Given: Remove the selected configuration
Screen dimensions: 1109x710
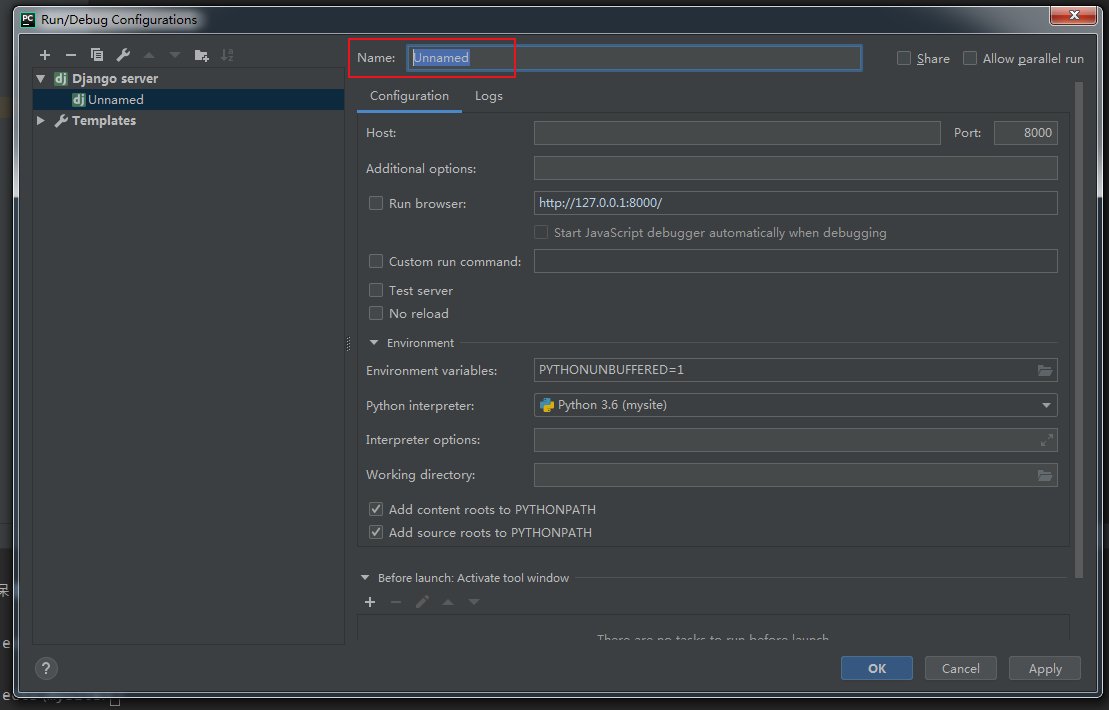Looking at the screenshot, I should pyautogui.click(x=70, y=55).
